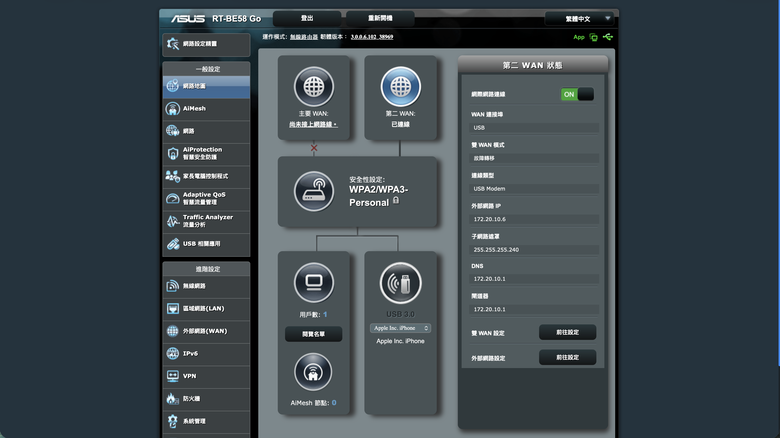780x438 pixels.
Task: Open the Apple Inc. iPhone USB device dropdown
Action: tap(400, 328)
